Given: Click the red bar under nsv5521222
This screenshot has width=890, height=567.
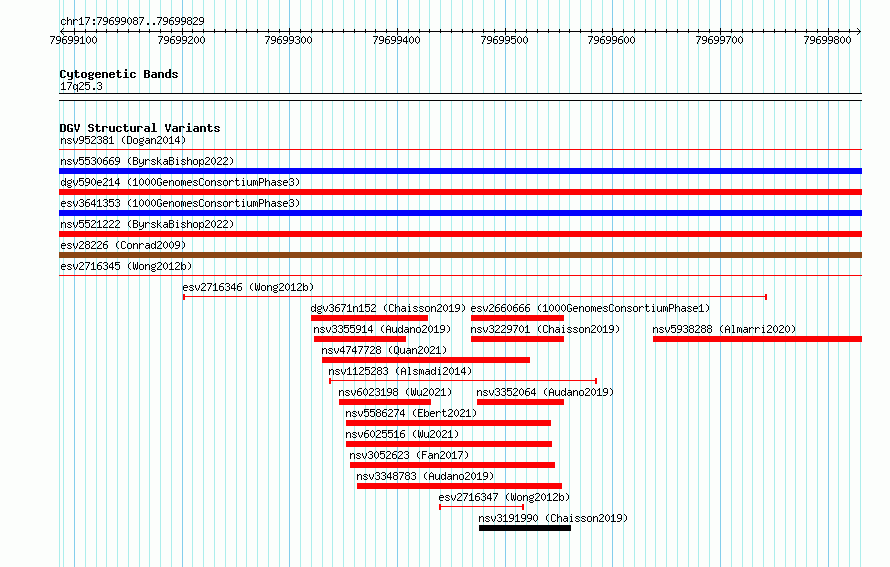Looking at the screenshot, I should 460,234.
